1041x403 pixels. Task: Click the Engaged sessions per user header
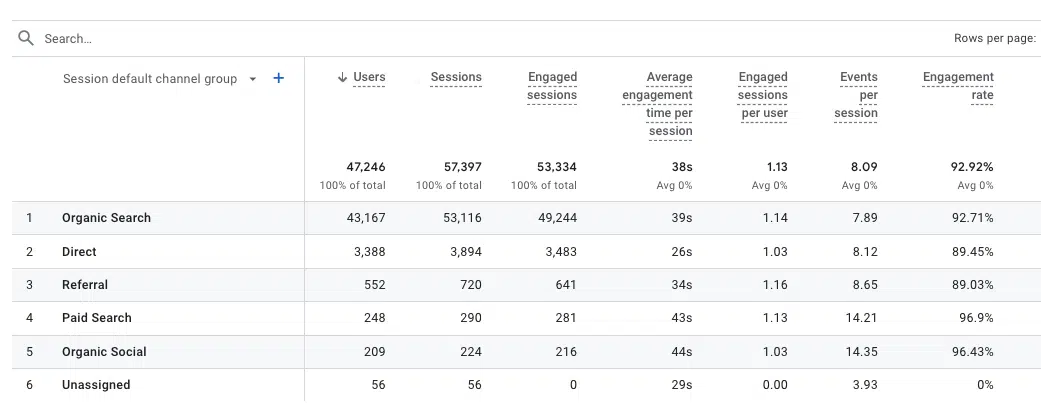pyautogui.click(x=763, y=95)
